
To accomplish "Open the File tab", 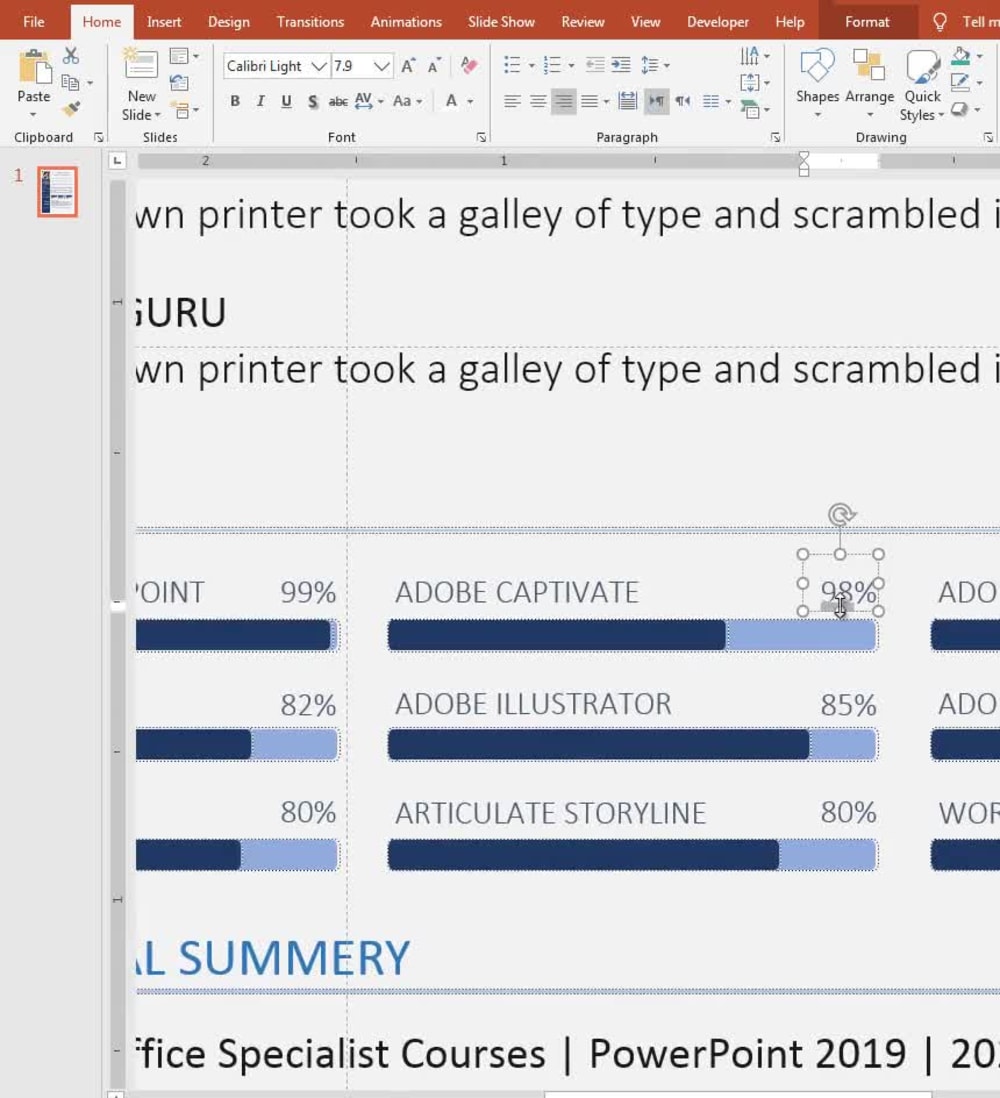I will (34, 22).
